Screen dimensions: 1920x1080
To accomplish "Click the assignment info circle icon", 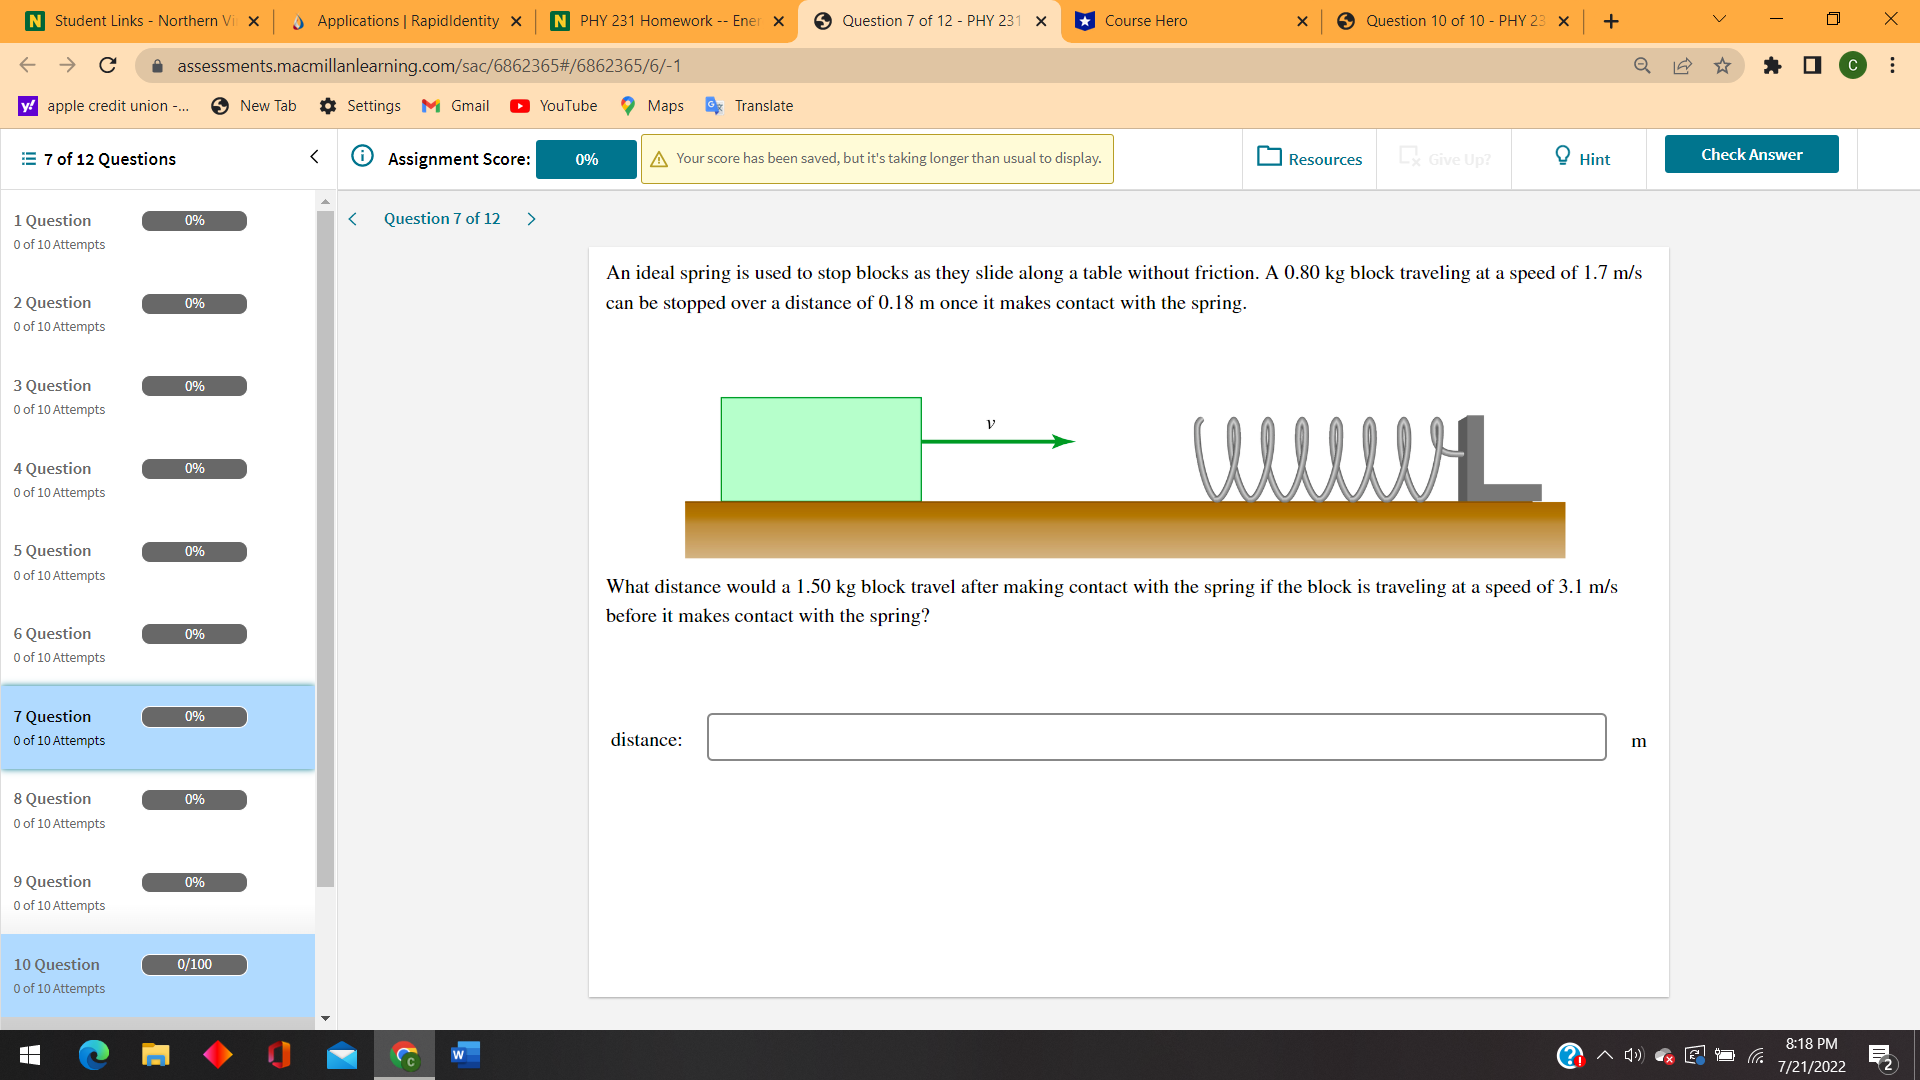I will pyautogui.click(x=362, y=156).
